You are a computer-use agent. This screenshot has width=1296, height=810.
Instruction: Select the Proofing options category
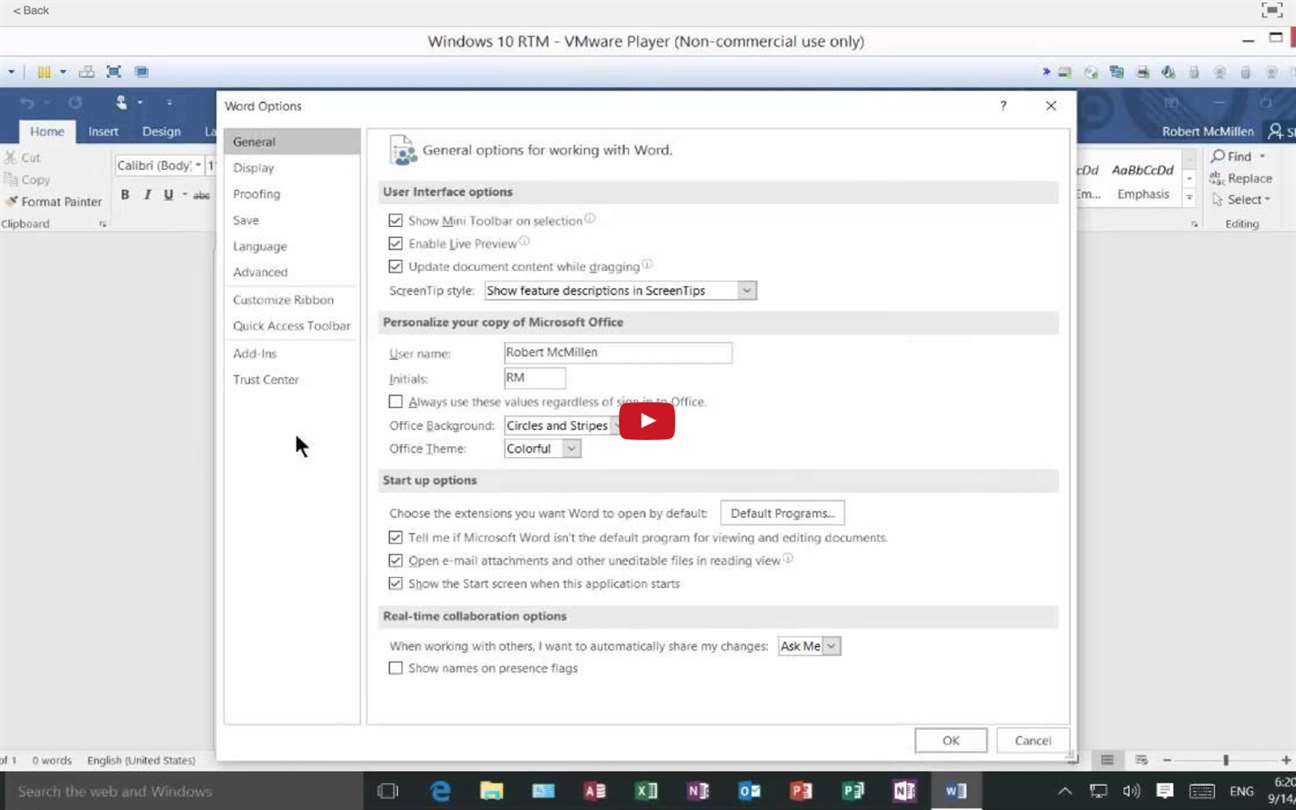[x=292, y=194]
